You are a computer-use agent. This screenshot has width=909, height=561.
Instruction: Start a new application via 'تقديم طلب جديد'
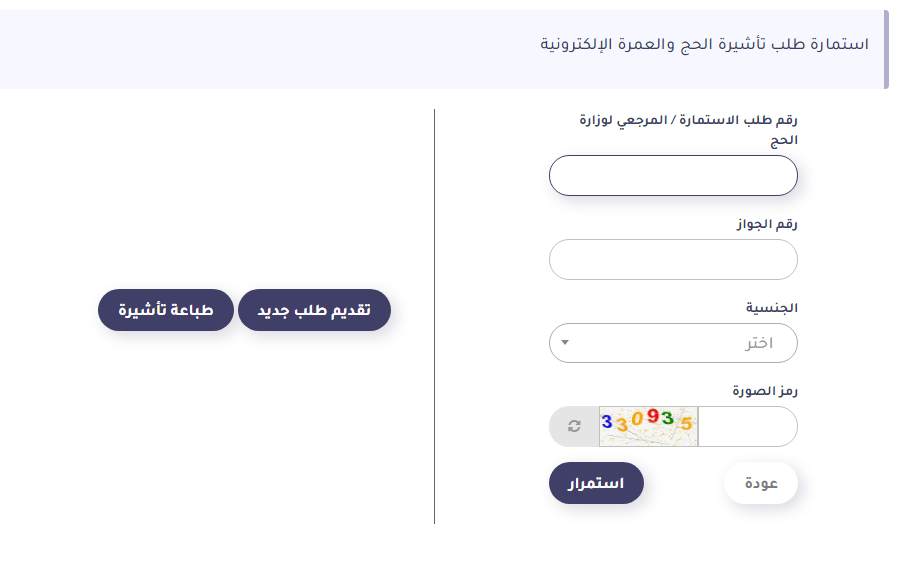(x=314, y=310)
